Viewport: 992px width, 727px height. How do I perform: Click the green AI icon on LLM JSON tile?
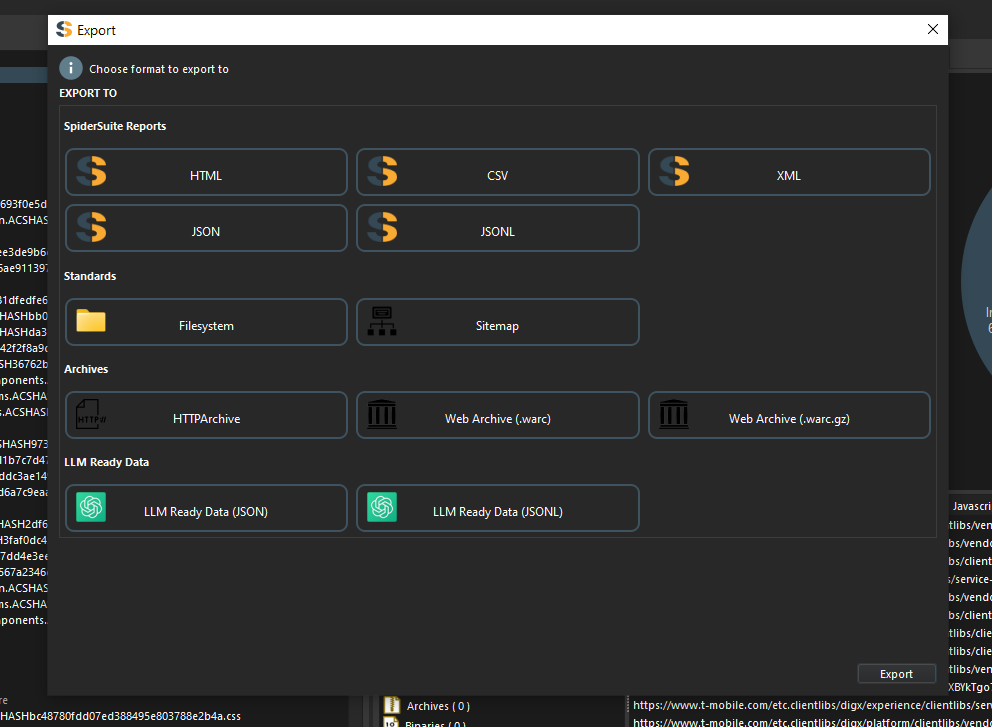[91, 507]
